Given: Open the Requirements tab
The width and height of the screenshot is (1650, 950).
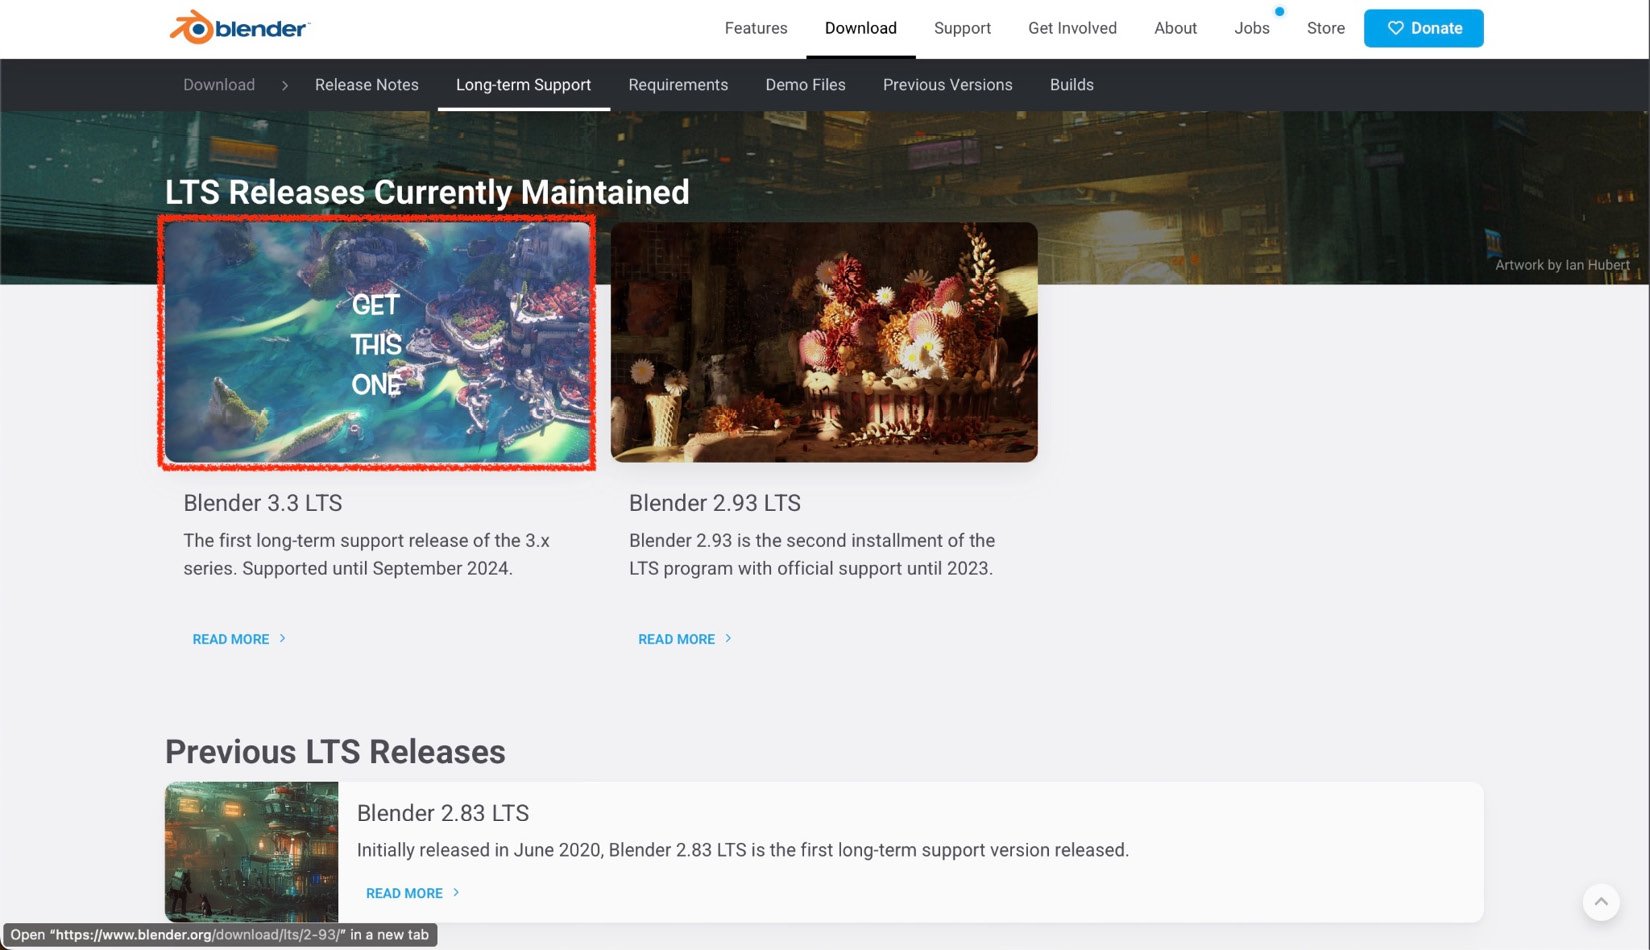Looking at the screenshot, I should coord(678,85).
